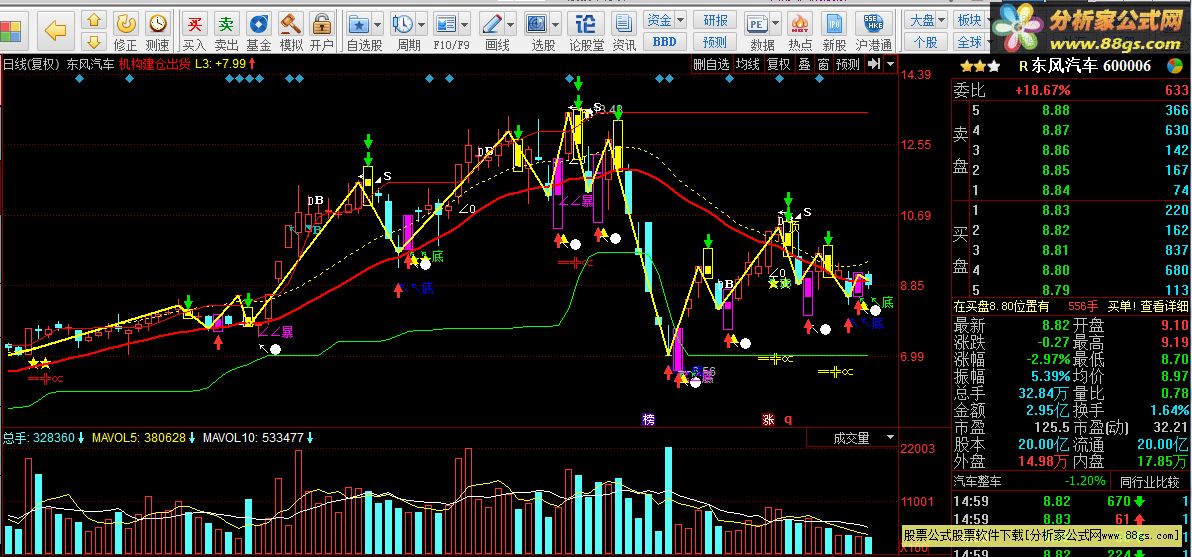
Task: Open the 数据 PE data icon
Action: [757, 24]
